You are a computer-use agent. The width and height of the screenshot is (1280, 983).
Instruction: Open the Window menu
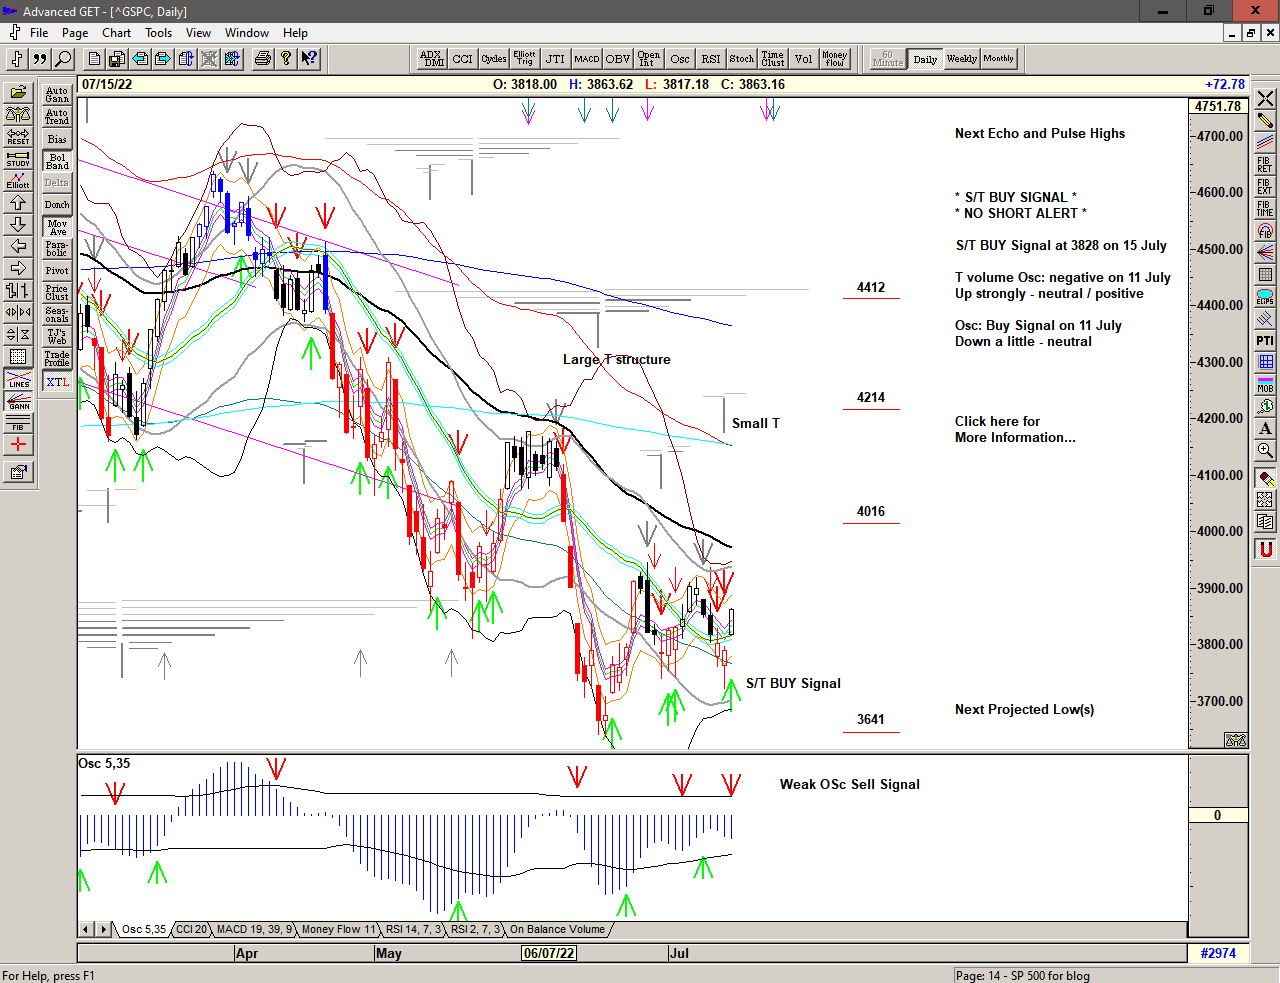click(x=246, y=33)
